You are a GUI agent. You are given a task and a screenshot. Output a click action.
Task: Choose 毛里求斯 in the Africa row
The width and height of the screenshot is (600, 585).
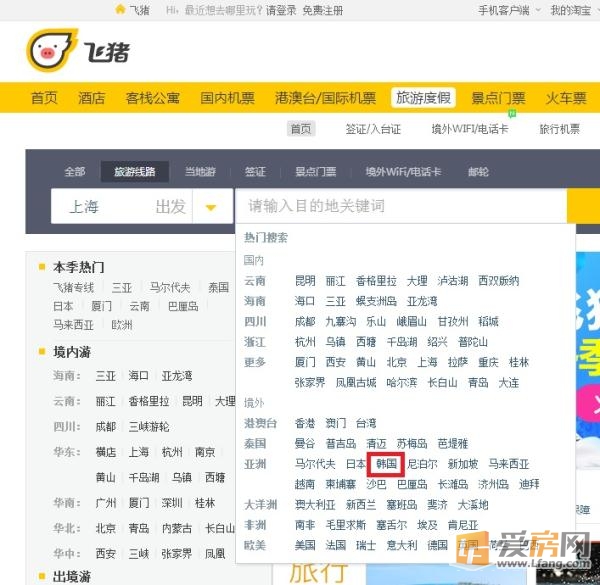click(x=346, y=525)
